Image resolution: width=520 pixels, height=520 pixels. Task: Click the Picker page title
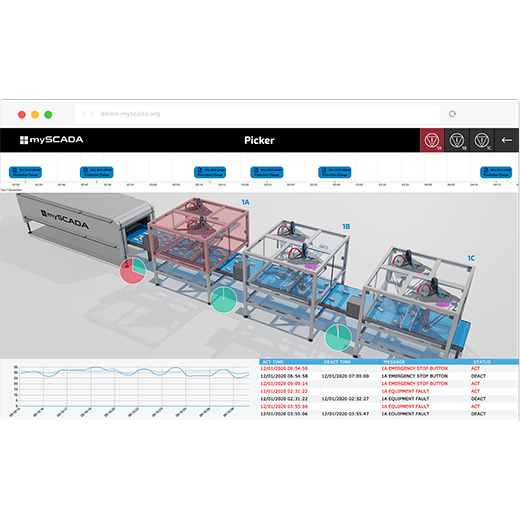(x=259, y=140)
